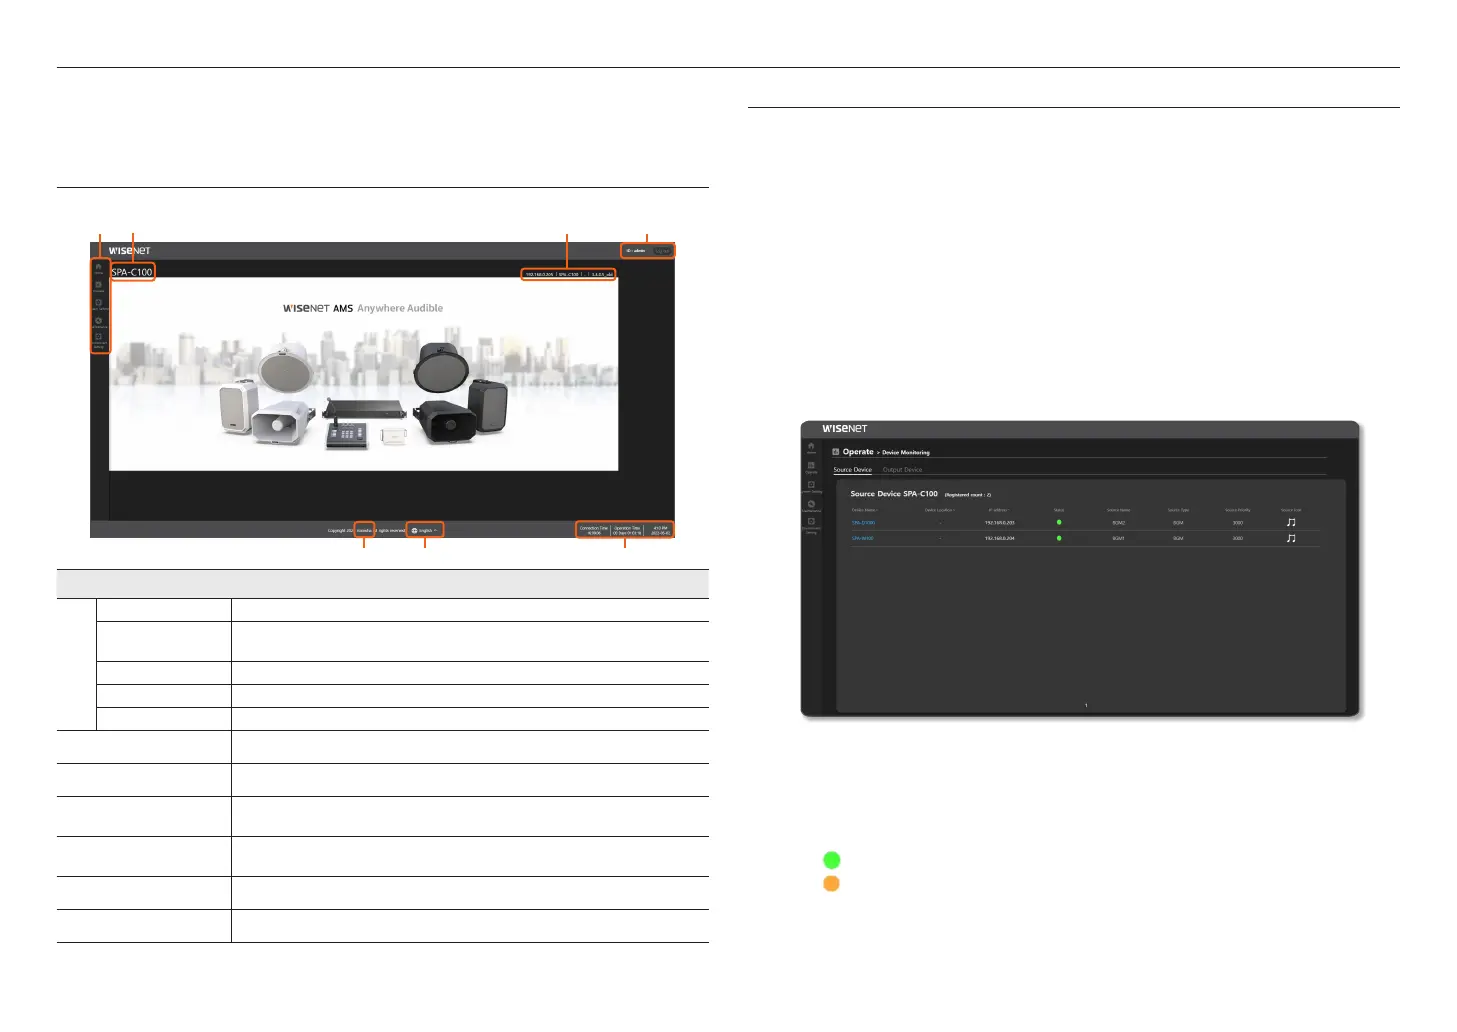The height and width of the screenshot is (1032, 1457).
Task: Open Environment Setting in the Device Monitoring sidebar
Action: [811, 525]
